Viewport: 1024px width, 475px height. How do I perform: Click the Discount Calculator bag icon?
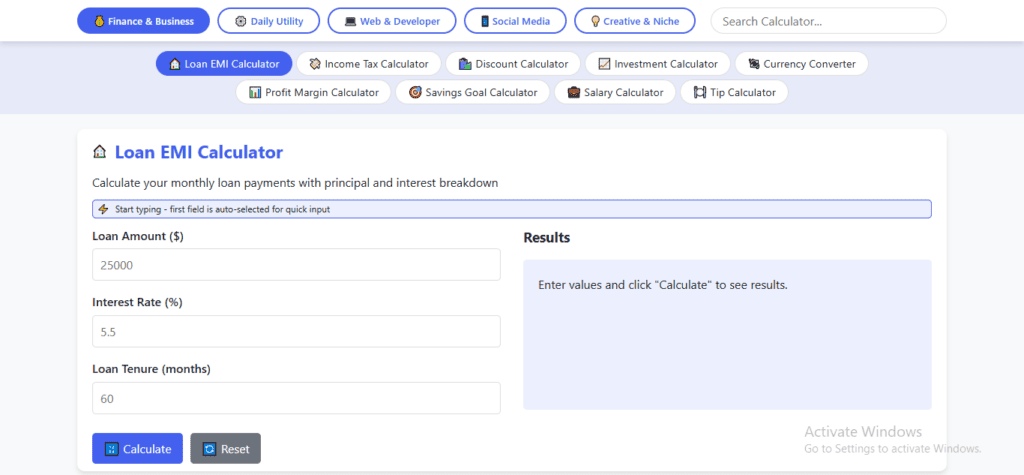click(465, 64)
